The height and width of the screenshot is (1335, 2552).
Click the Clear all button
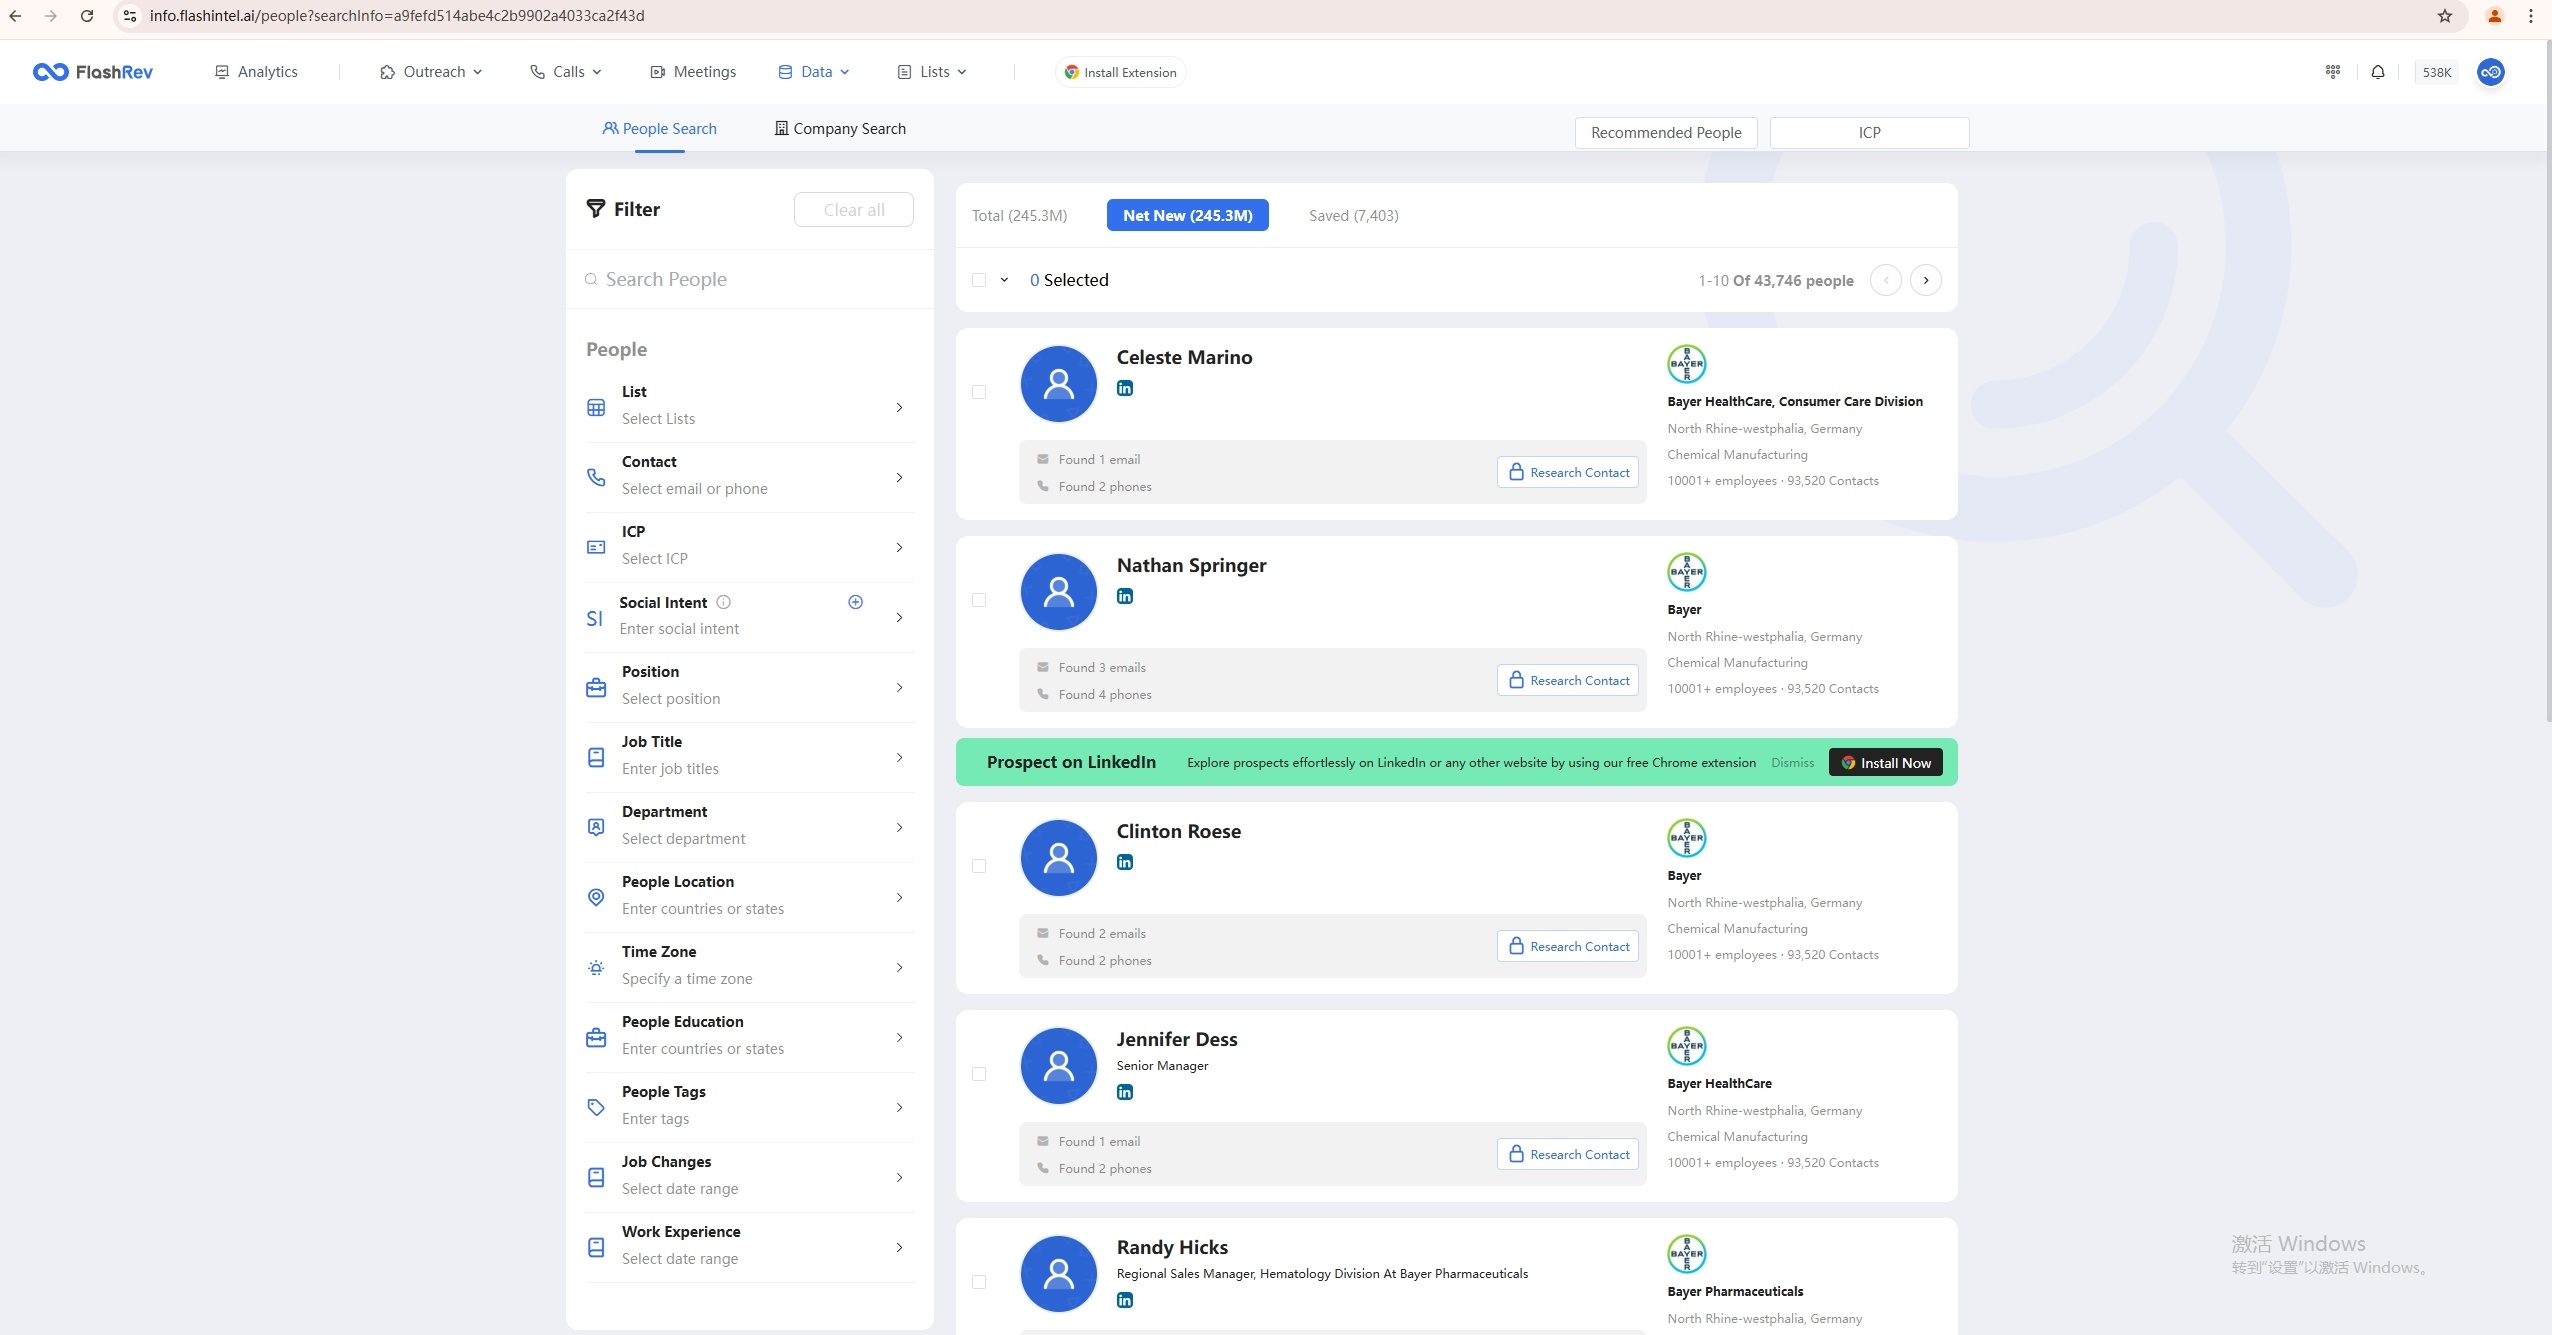(x=854, y=210)
